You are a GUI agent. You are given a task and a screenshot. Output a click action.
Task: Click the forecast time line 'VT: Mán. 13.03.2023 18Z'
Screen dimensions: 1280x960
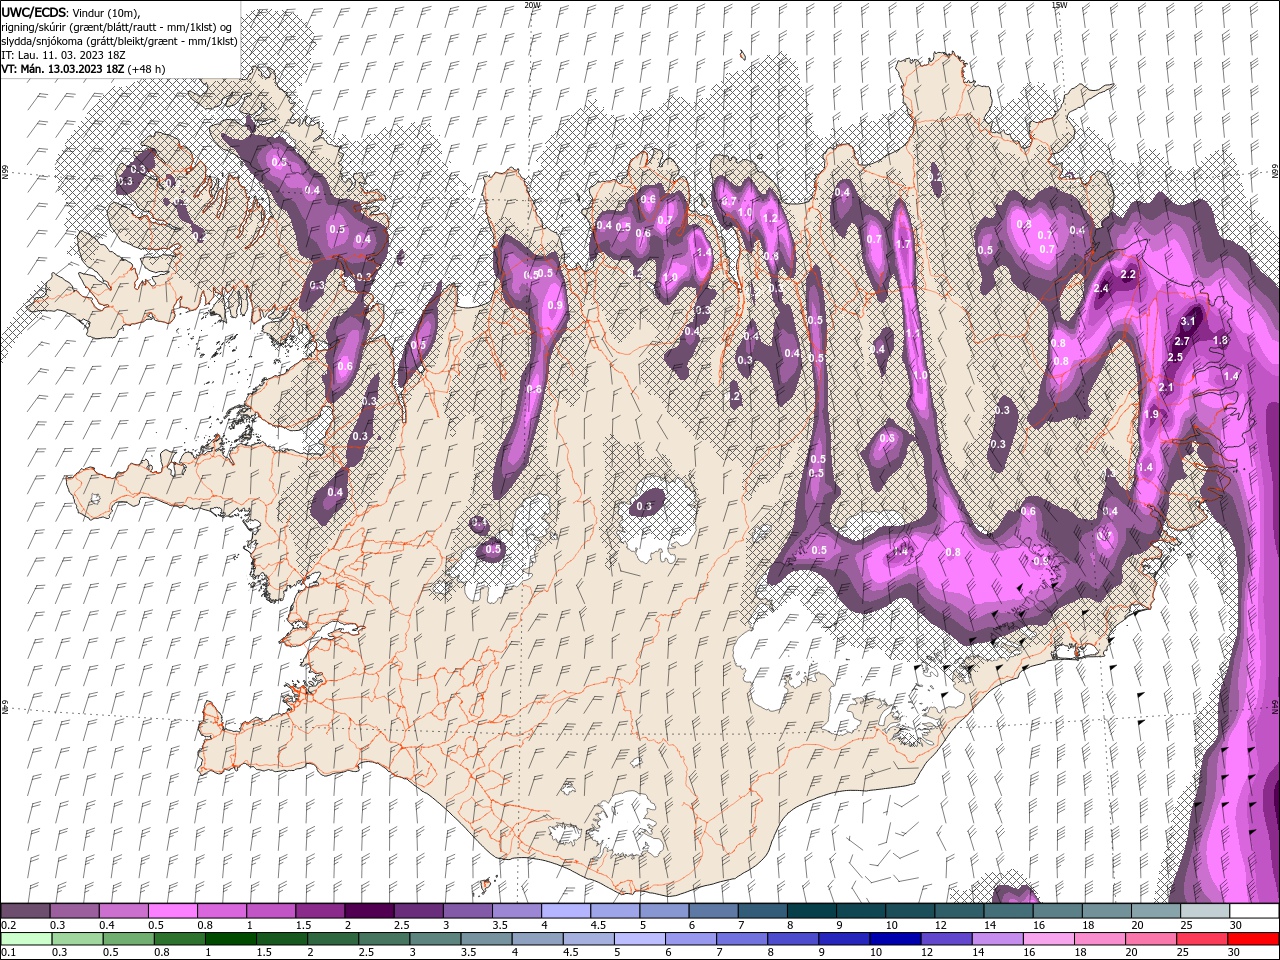click(x=63, y=68)
